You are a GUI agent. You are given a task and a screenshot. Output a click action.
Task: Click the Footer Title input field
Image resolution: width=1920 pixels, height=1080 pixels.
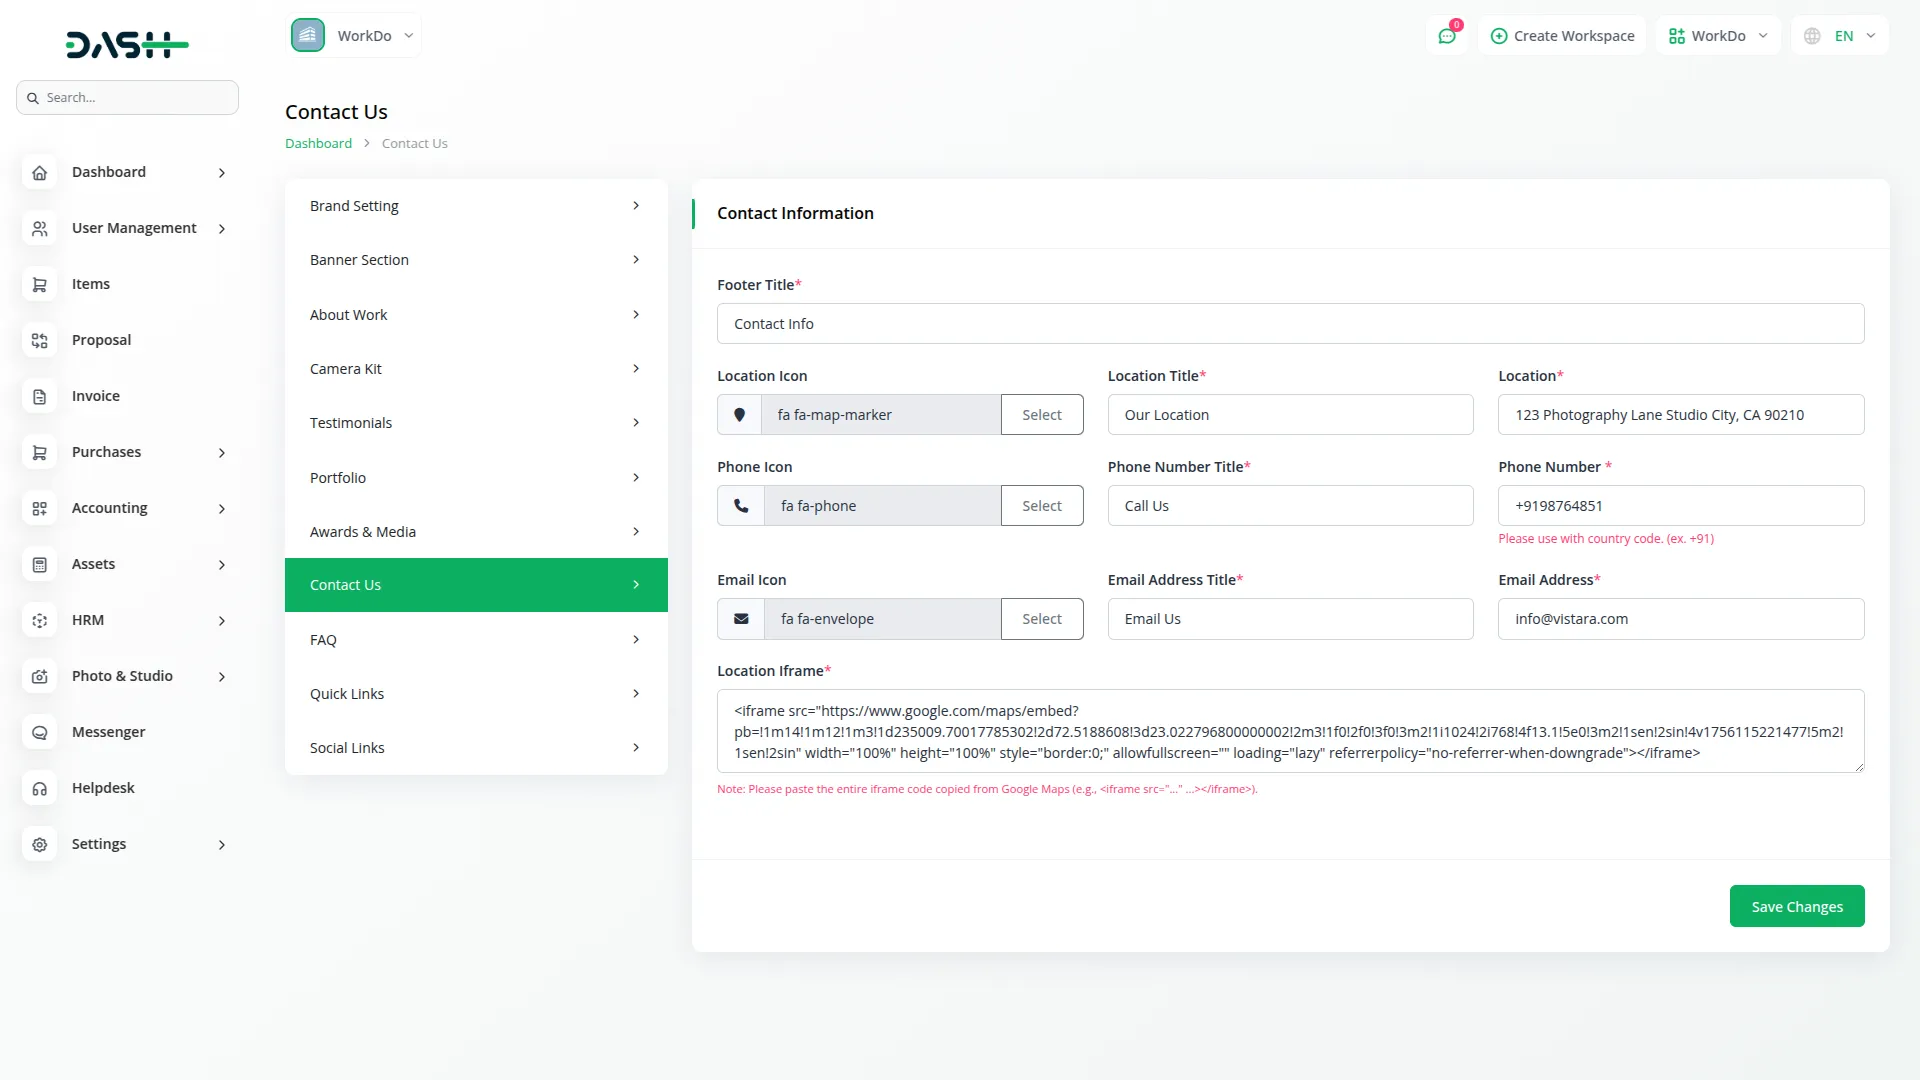click(x=1290, y=324)
